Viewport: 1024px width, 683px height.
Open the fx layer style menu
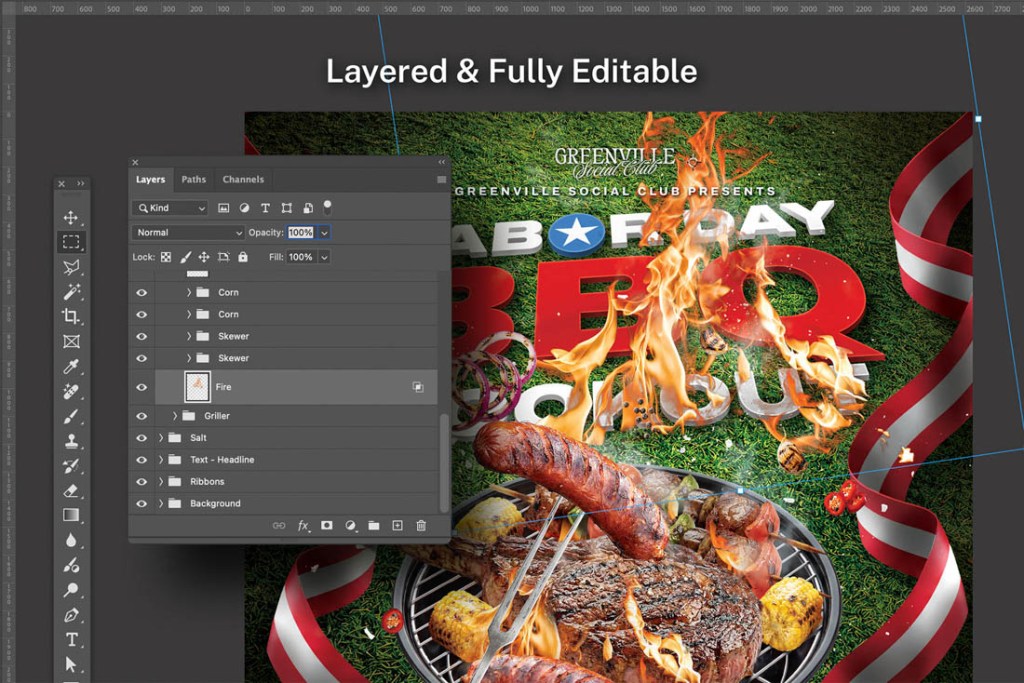303,526
